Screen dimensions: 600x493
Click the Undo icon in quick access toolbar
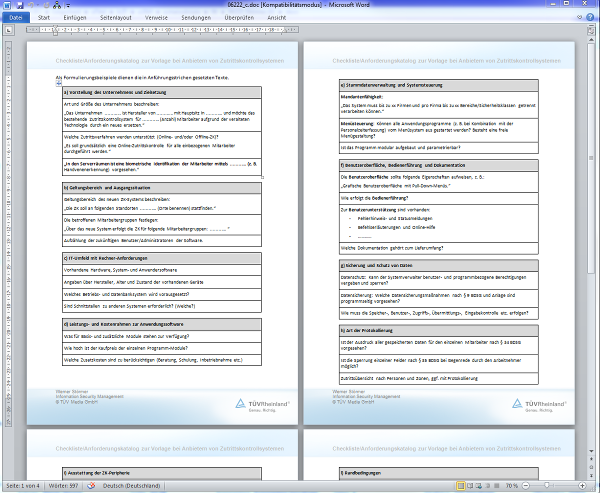pyautogui.click(x=30, y=5)
